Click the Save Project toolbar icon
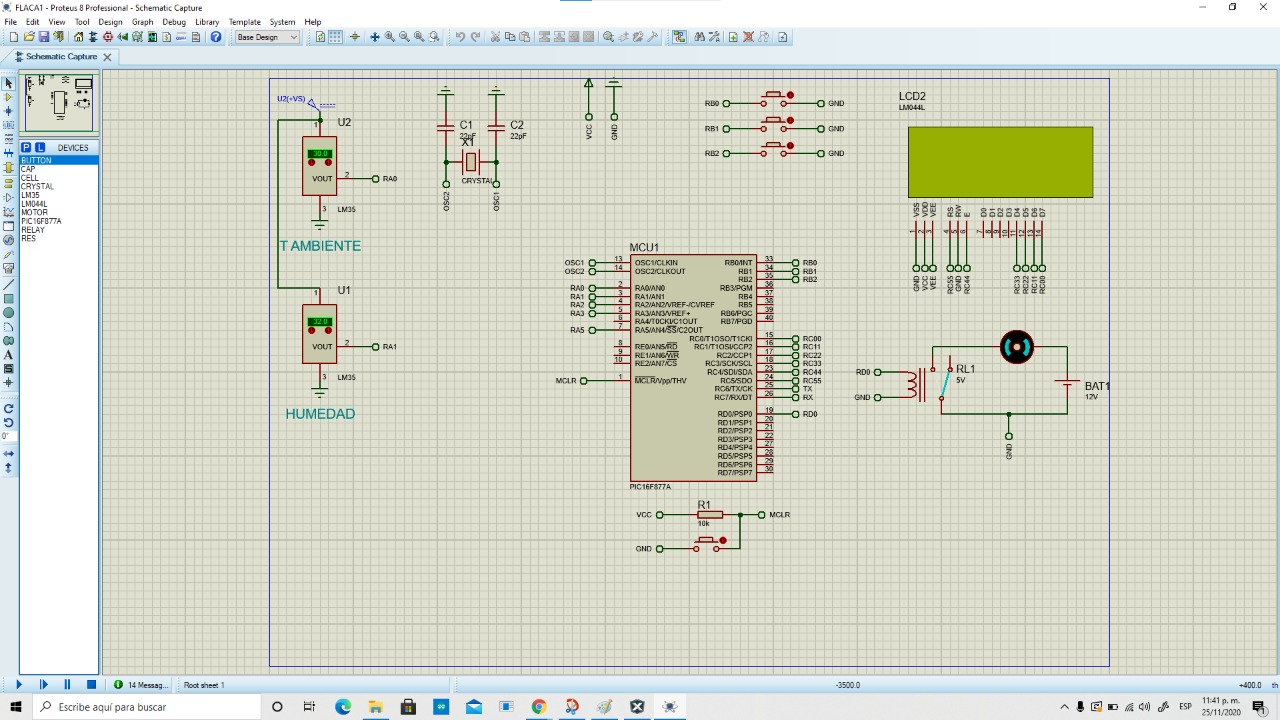Screen dimensions: 1280x720 click(44, 37)
